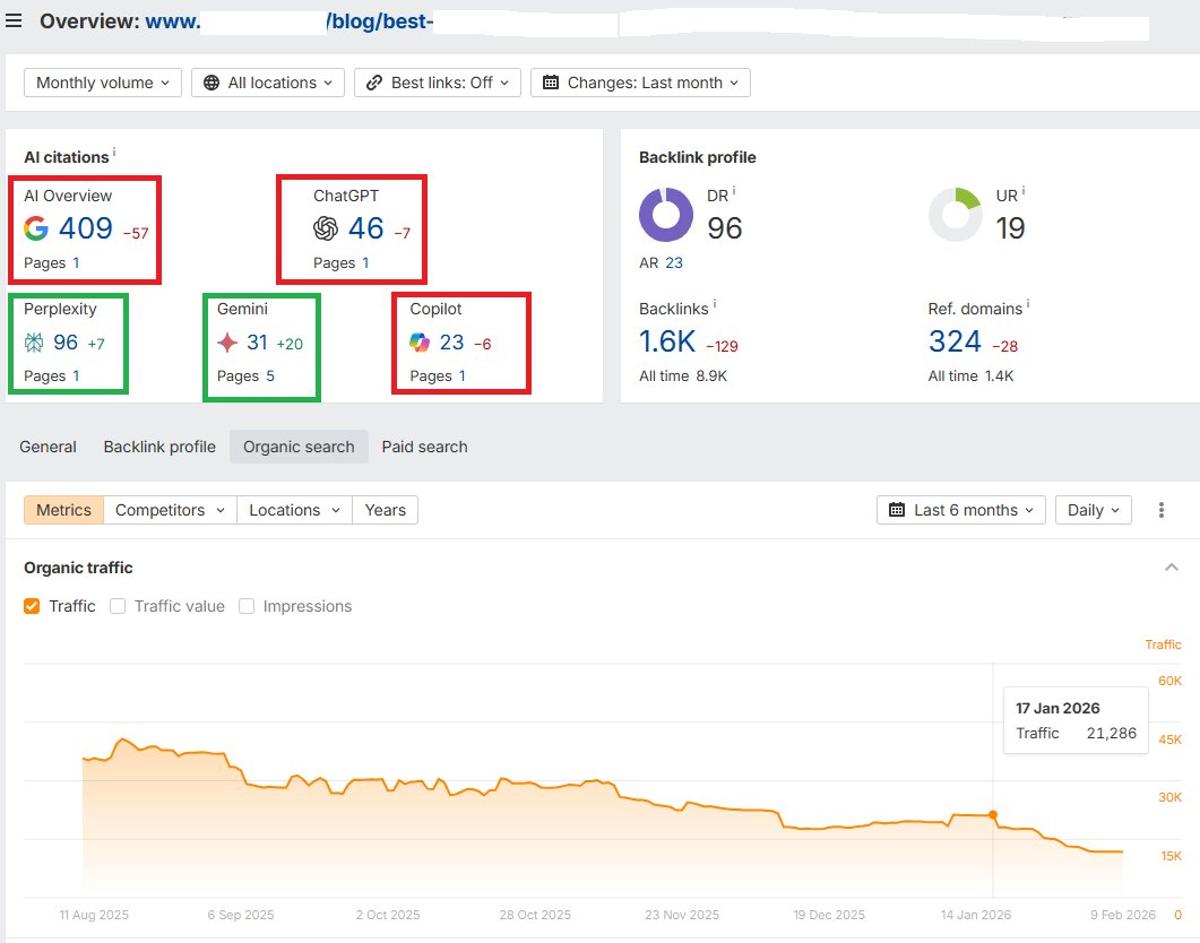Change the Daily granularity dropdown

coord(1092,510)
